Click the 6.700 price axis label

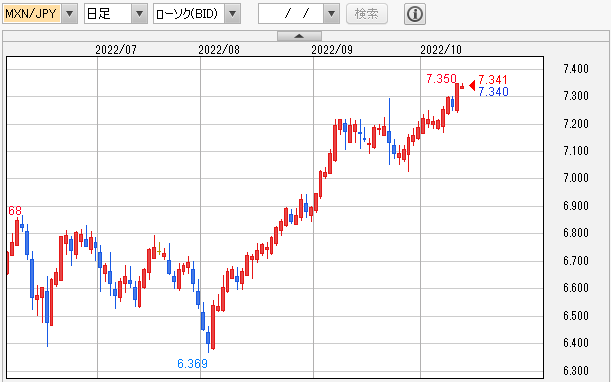[576, 260]
